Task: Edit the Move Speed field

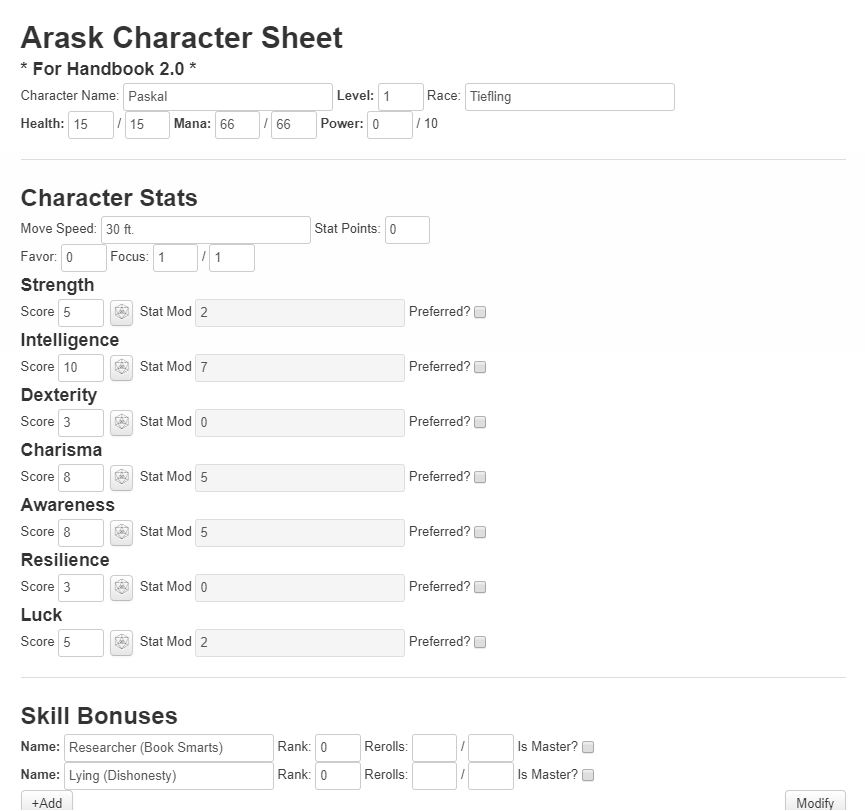Action: [x=206, y=230]
